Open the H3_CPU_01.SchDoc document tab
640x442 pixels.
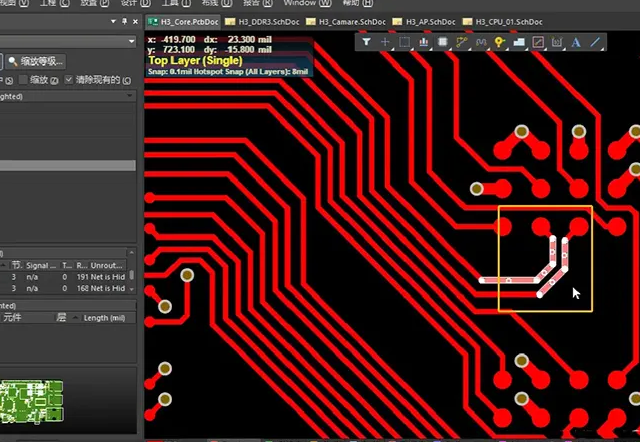pyautogui.click(x=511, y=21)
